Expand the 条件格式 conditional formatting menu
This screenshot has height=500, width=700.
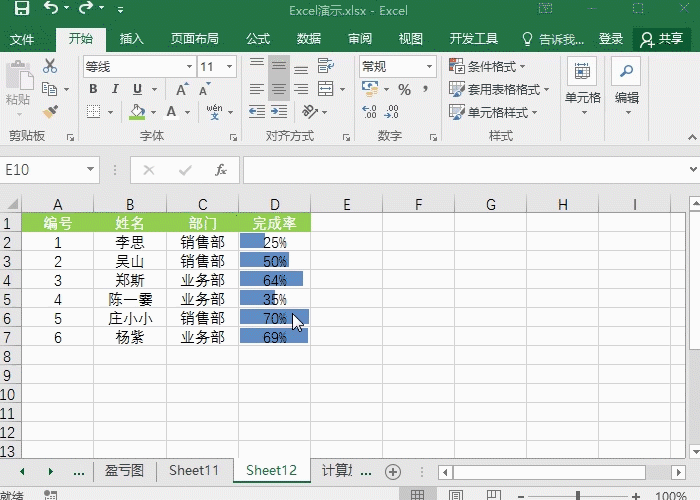pyautogui.click(x=488, y=67)
